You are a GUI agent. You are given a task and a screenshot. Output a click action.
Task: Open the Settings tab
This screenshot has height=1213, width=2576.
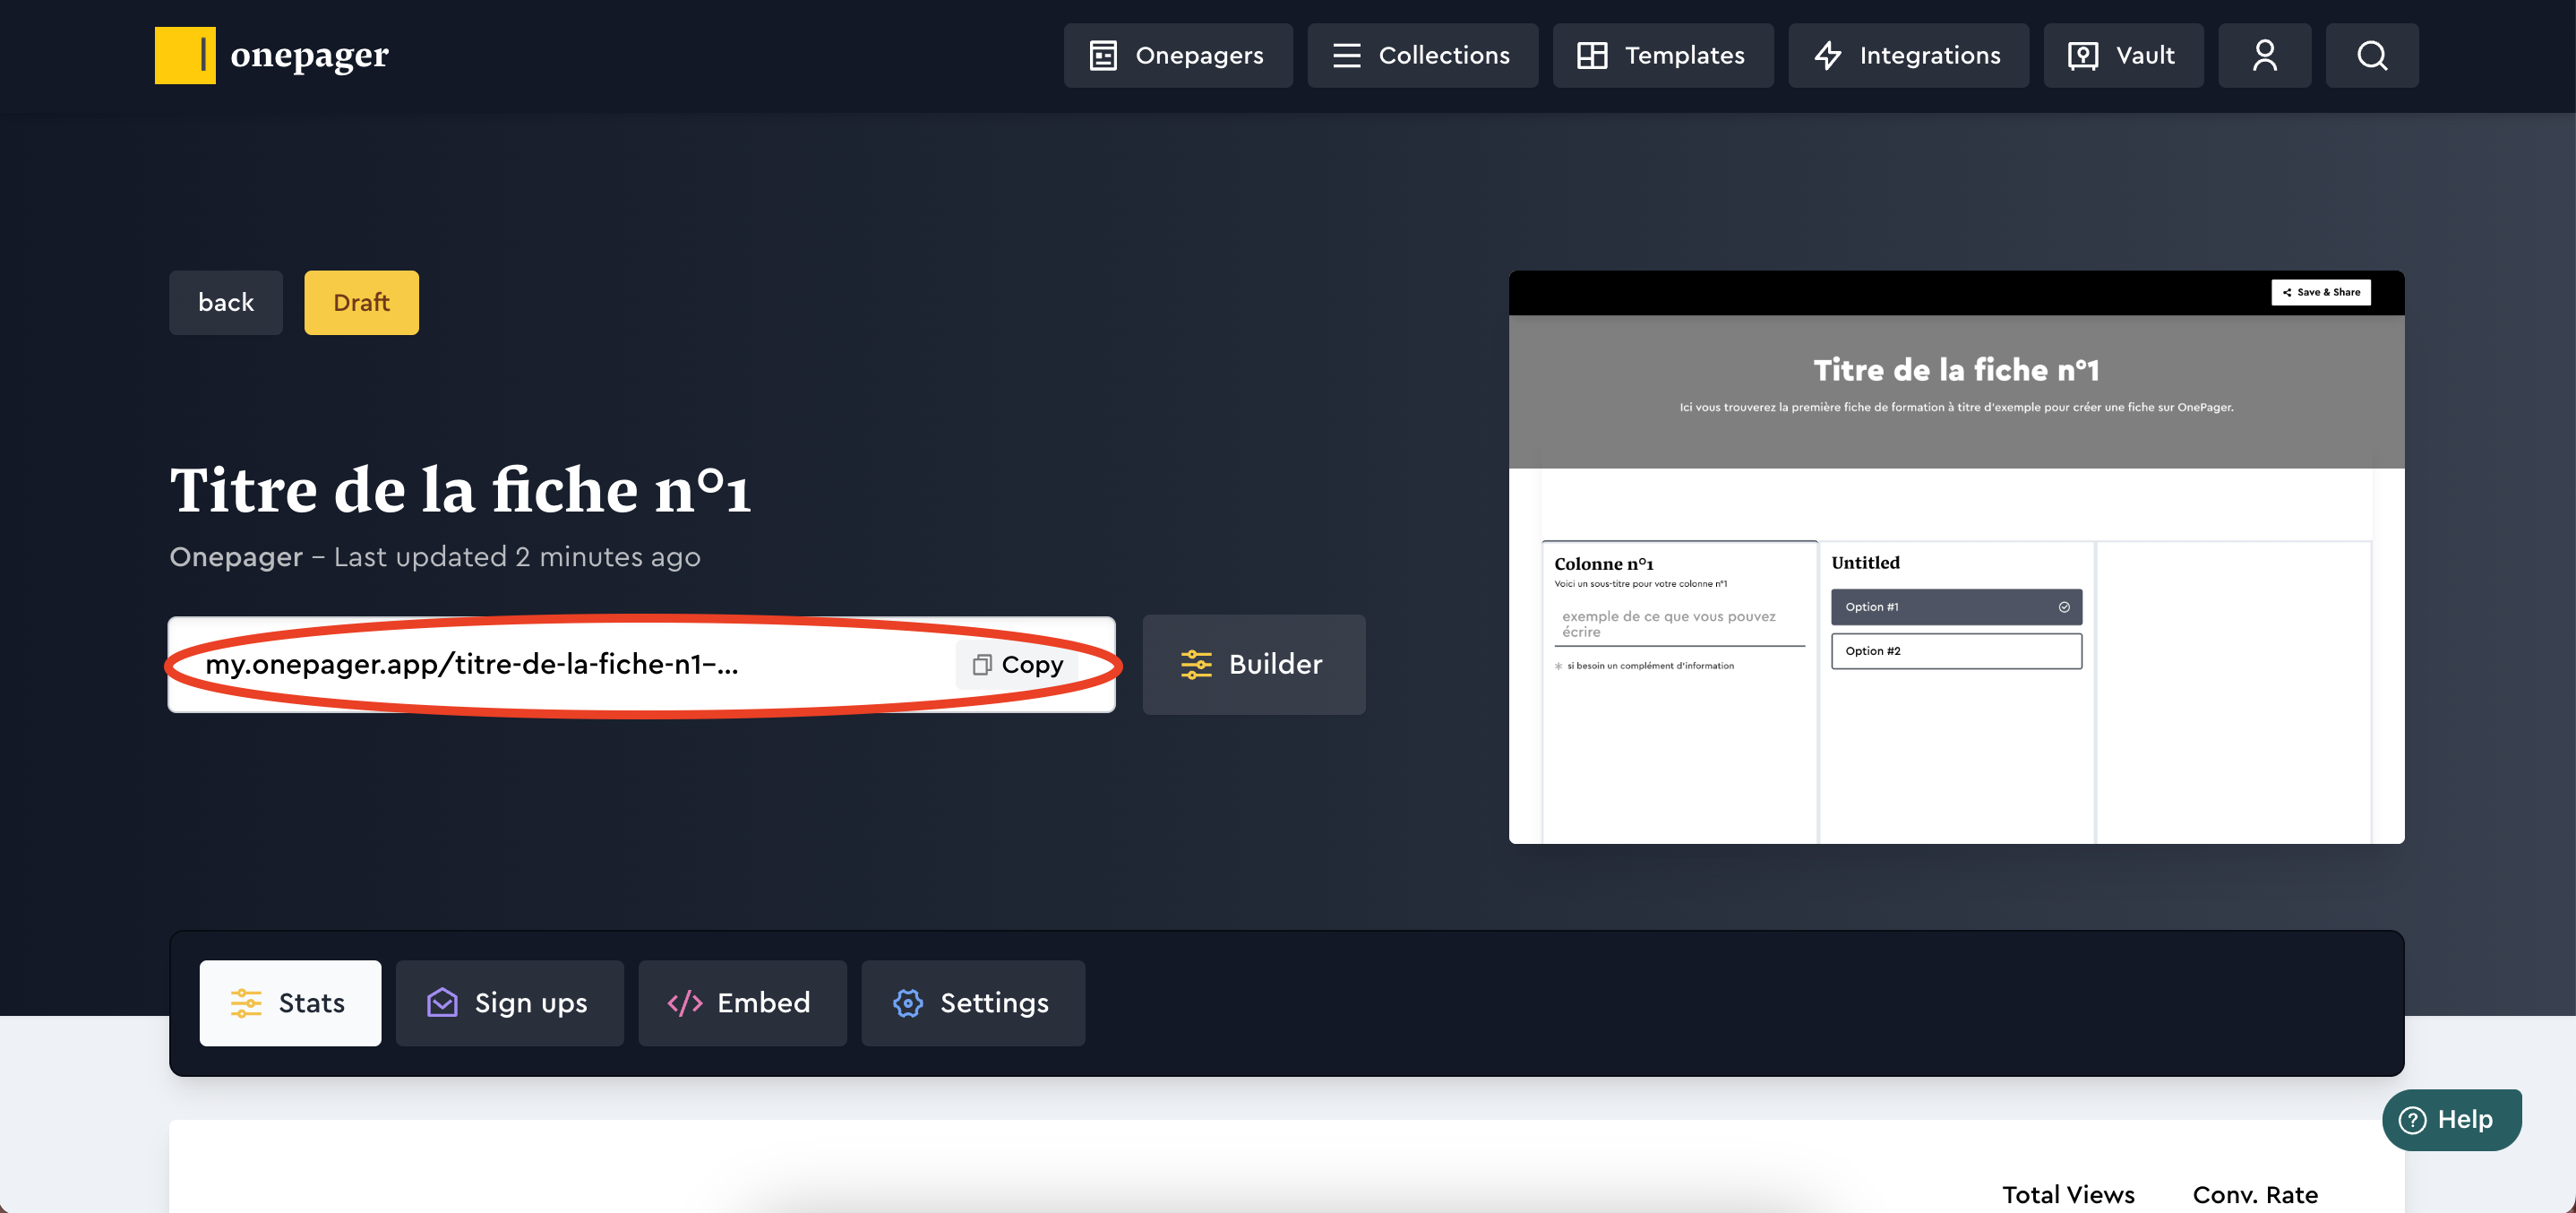click(972, 1003)
